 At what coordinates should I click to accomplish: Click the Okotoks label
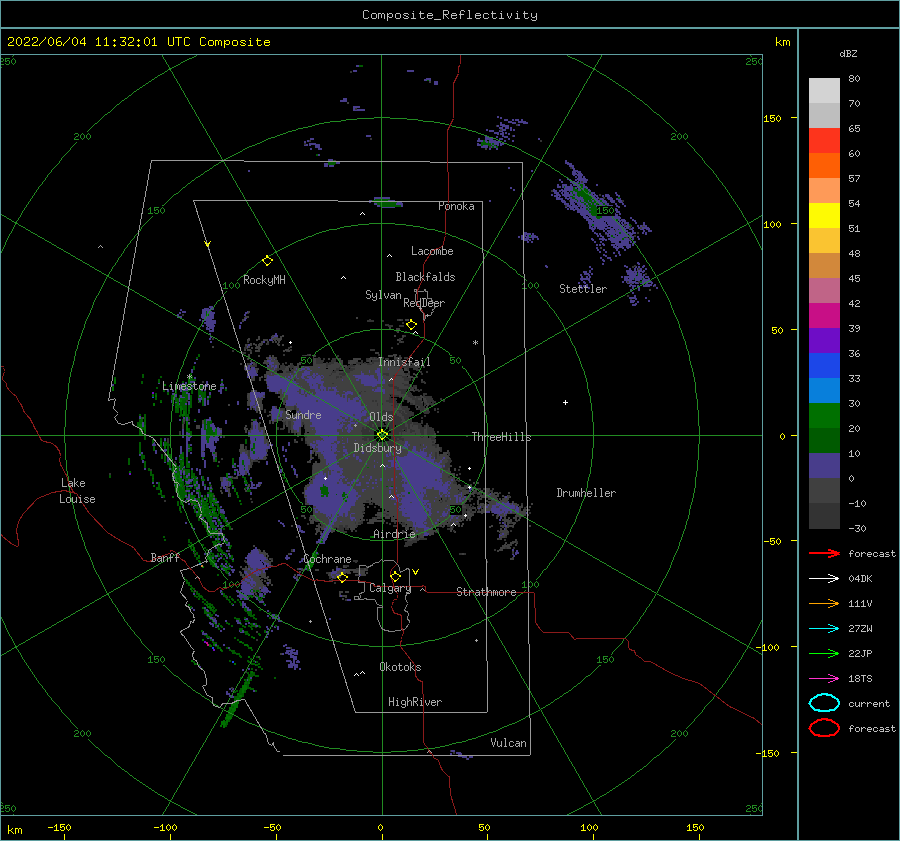pyautogui.click(x=400, y=666)
